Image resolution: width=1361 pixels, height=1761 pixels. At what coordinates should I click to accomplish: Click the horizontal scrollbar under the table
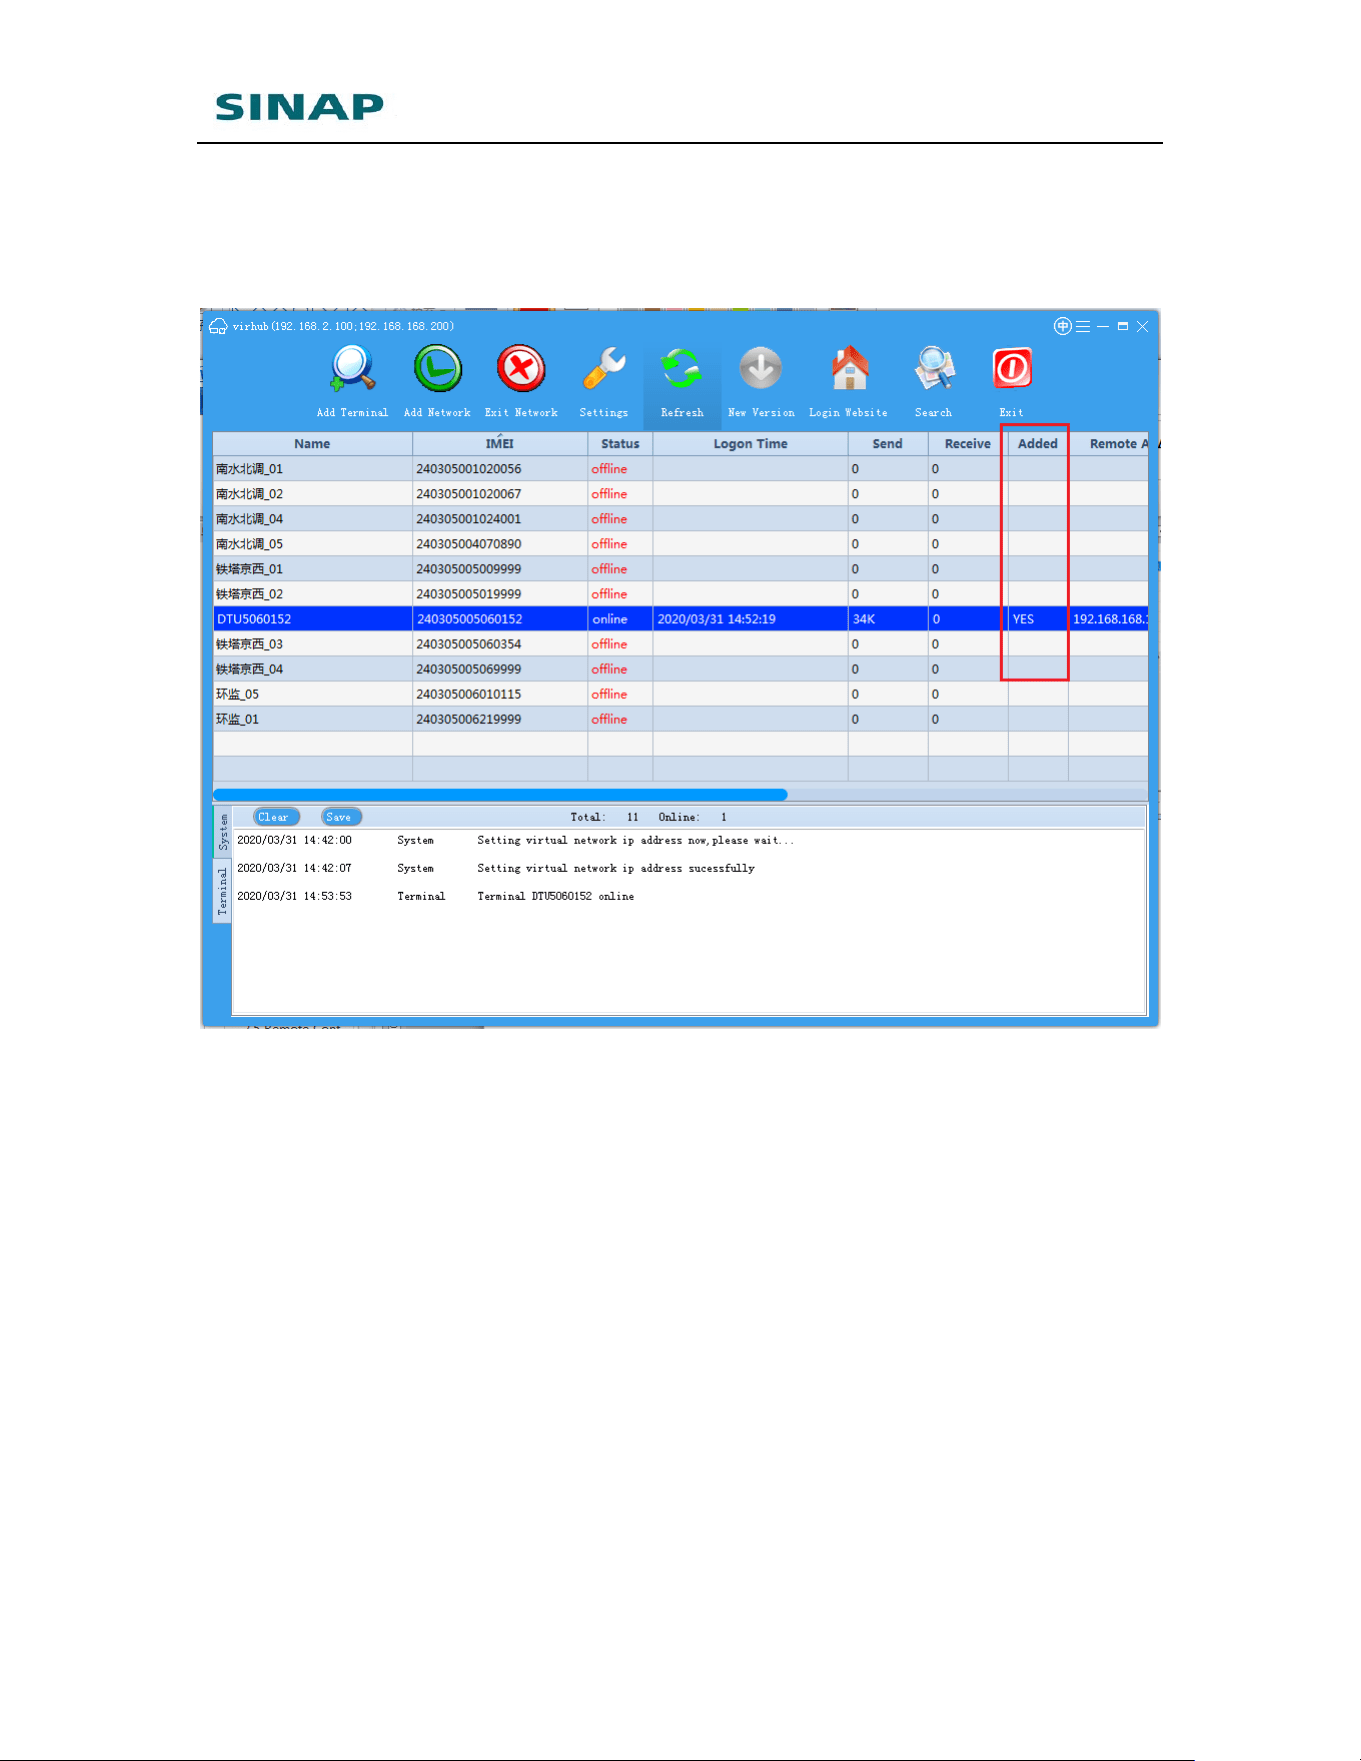pyautogui.click(x=500, y=795)
